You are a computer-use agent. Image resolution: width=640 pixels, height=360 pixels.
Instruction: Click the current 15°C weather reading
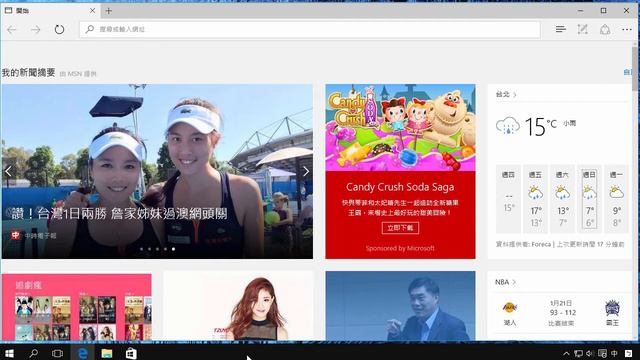540,126
